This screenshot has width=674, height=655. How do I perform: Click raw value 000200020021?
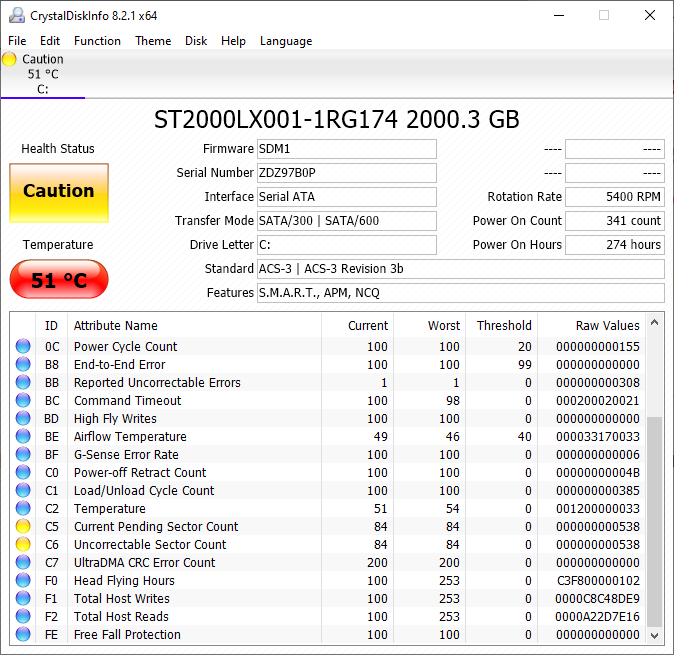point(597,401)
